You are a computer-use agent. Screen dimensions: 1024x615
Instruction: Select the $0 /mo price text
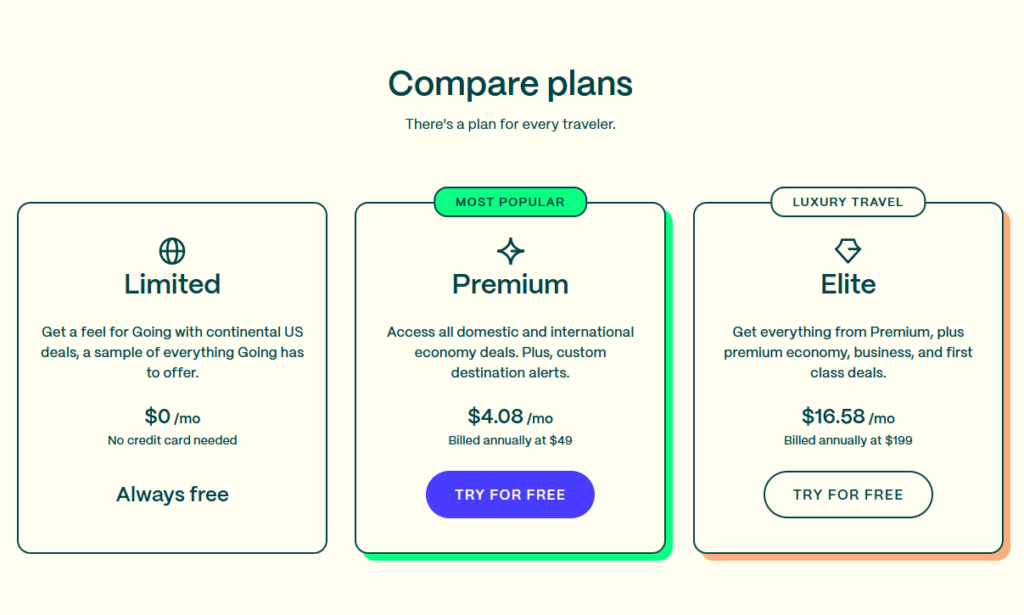[x=172, y=417]
